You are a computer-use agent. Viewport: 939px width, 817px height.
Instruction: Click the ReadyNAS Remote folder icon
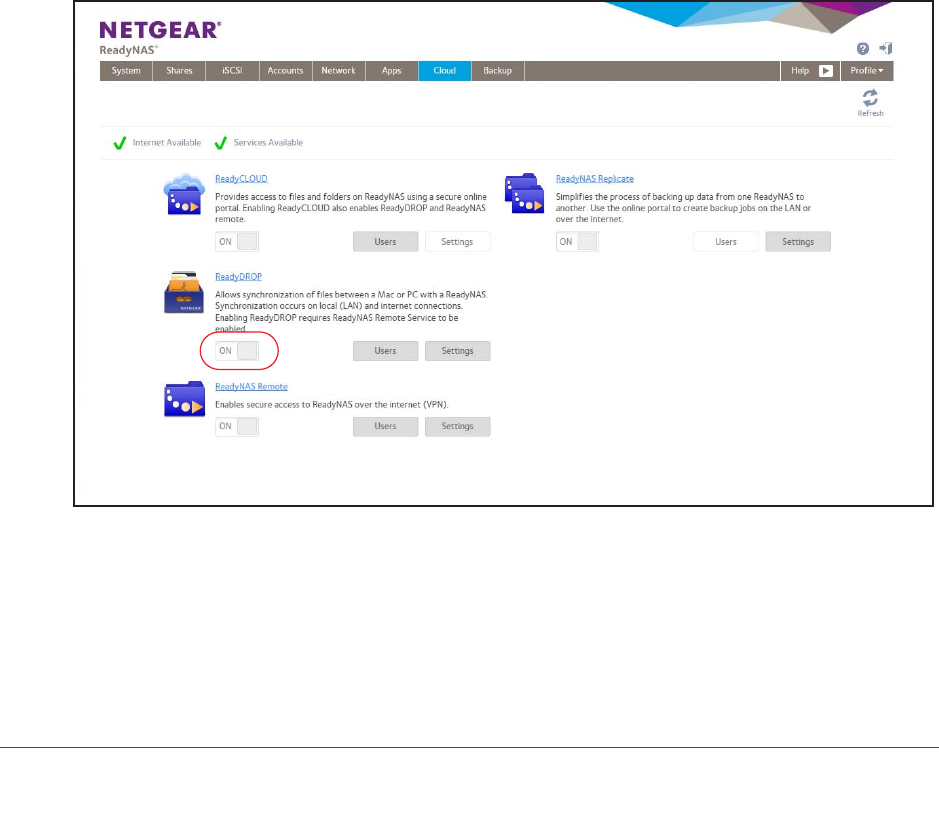pyautogui.click(x=184, y=399)
